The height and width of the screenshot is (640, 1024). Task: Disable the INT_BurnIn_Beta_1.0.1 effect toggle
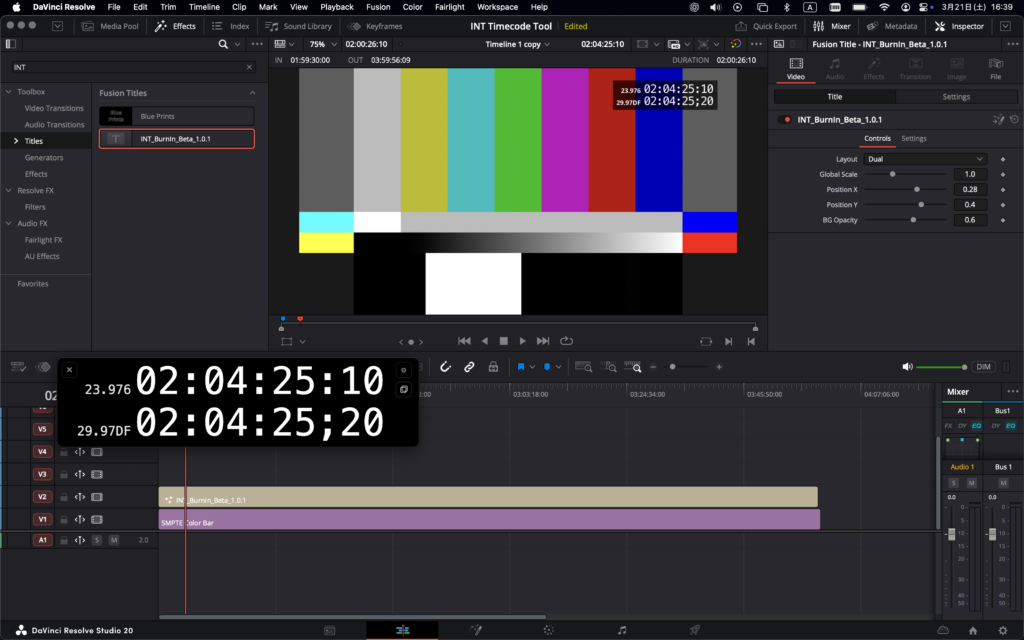pyautogui.click(x=788, y=119)
